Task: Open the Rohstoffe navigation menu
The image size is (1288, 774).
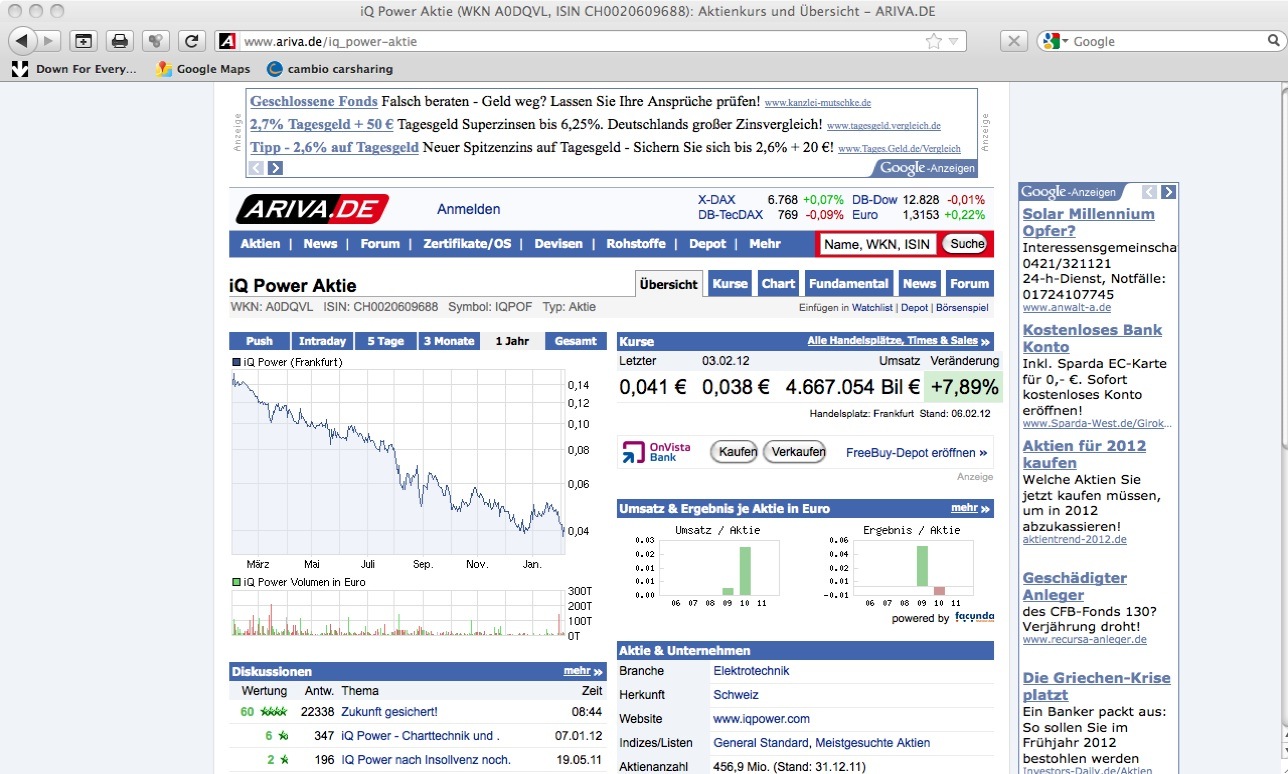Action: tap(636, 244)
